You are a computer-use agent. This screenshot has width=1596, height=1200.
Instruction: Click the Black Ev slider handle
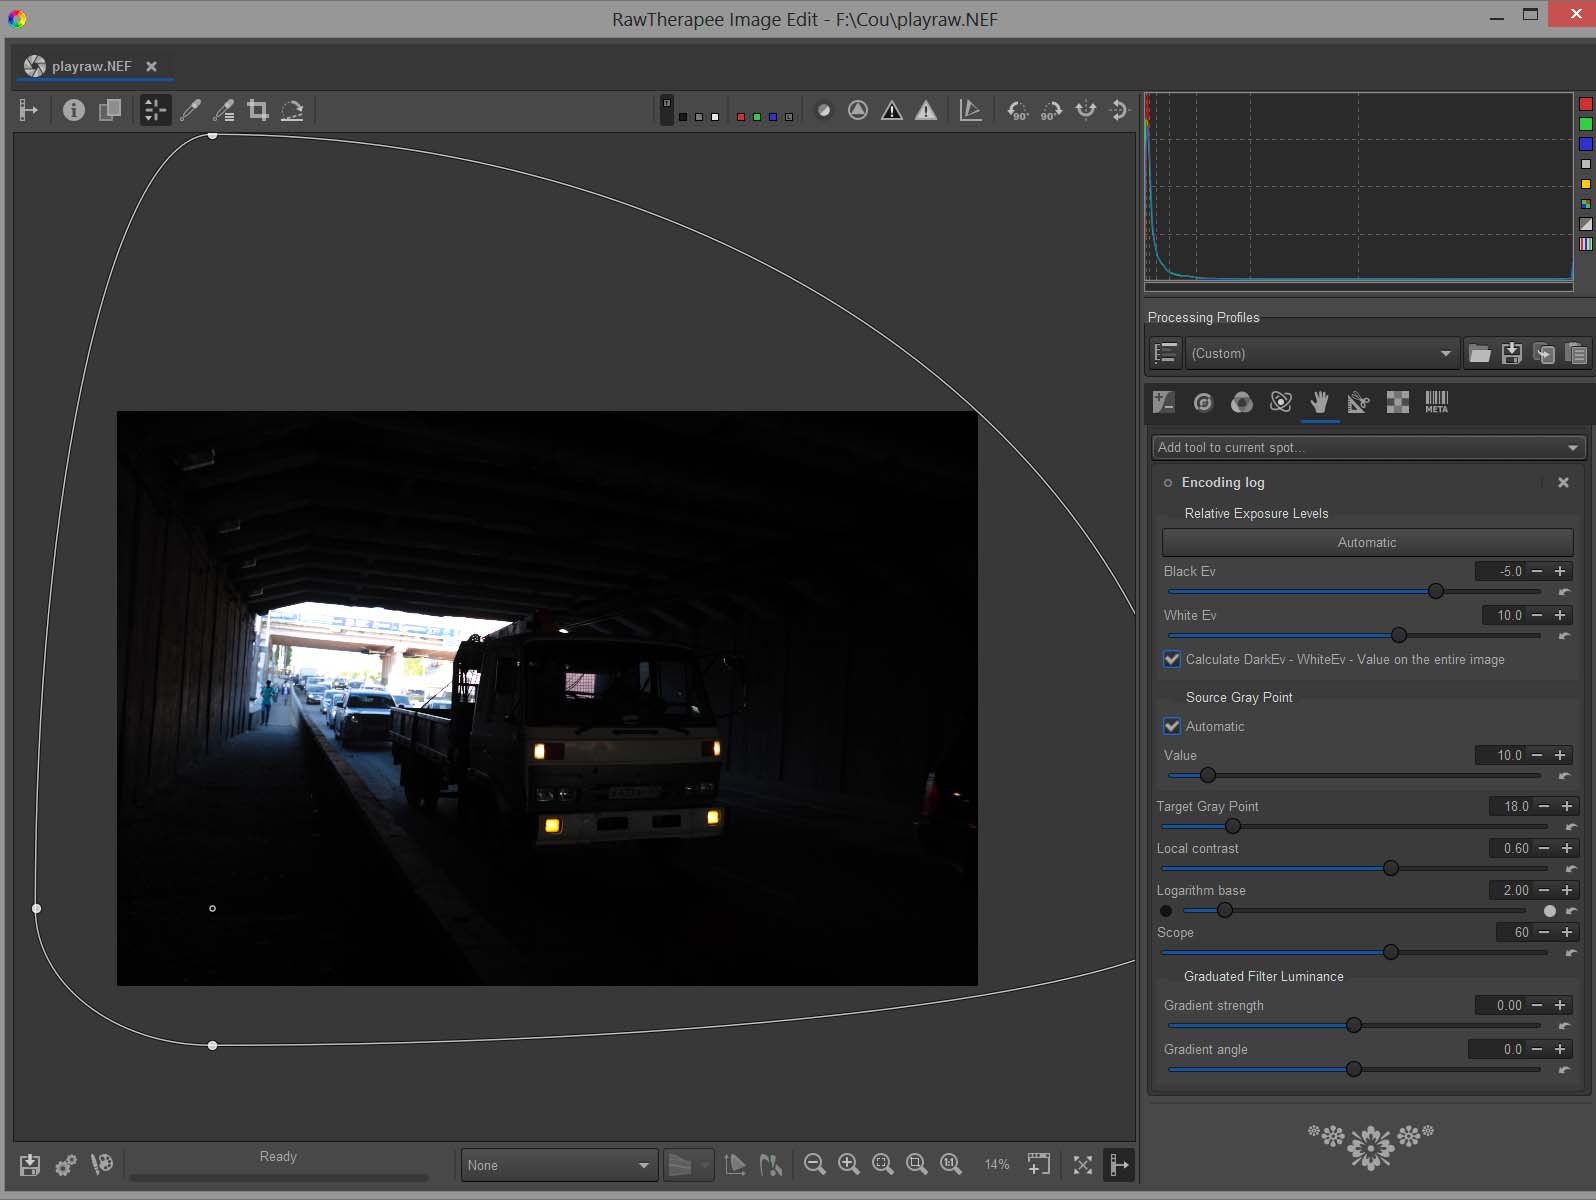[x=1436, y=591]
